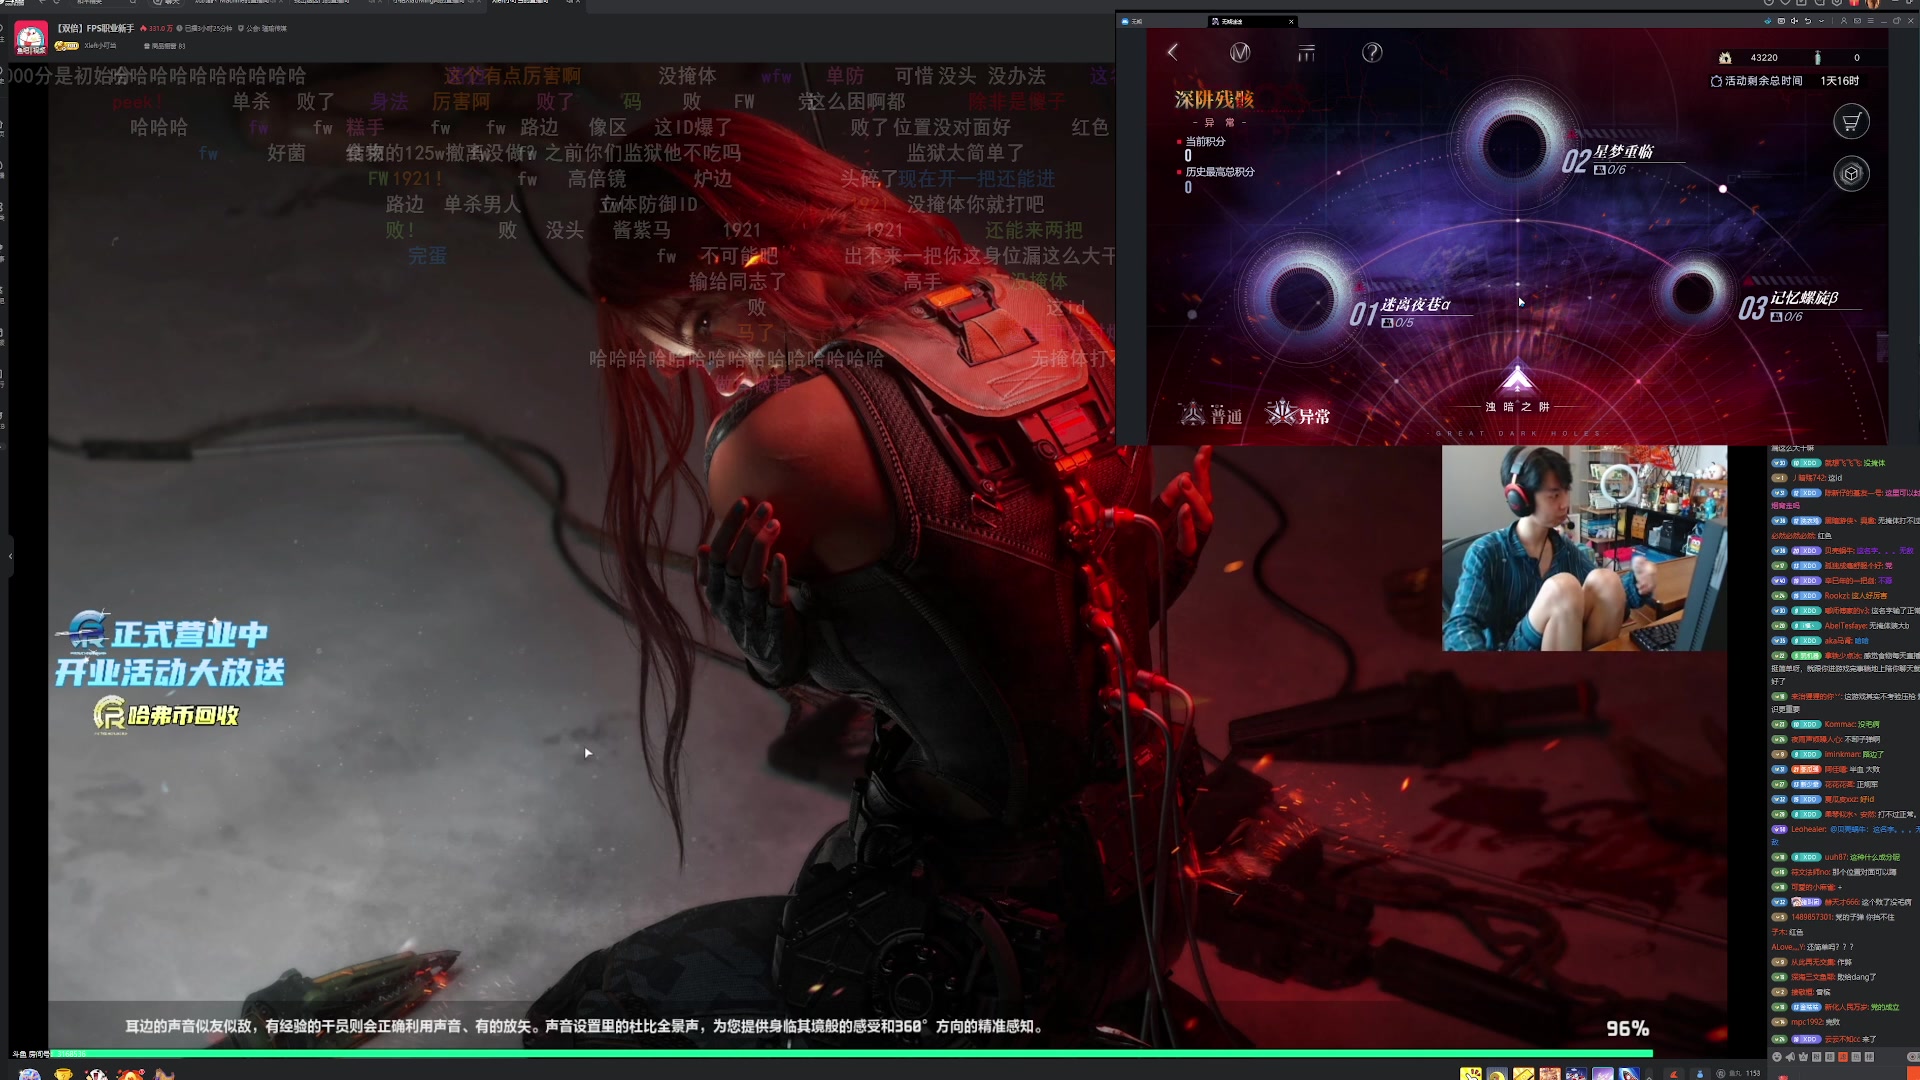
Task: Open the shopping cart shop button
Action: [1851, 122]
